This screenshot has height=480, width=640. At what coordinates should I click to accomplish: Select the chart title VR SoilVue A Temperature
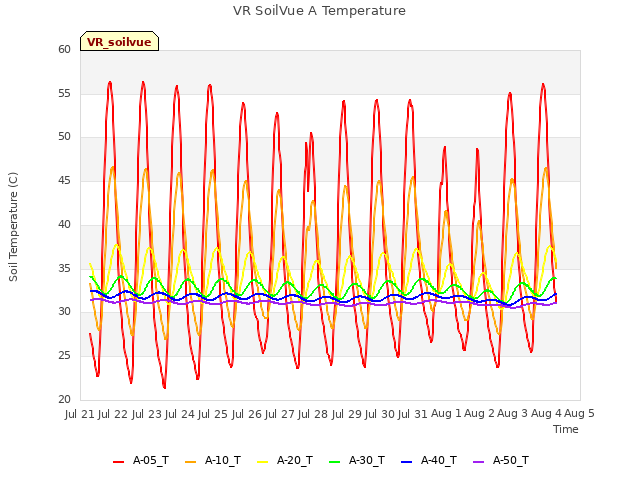319,11
